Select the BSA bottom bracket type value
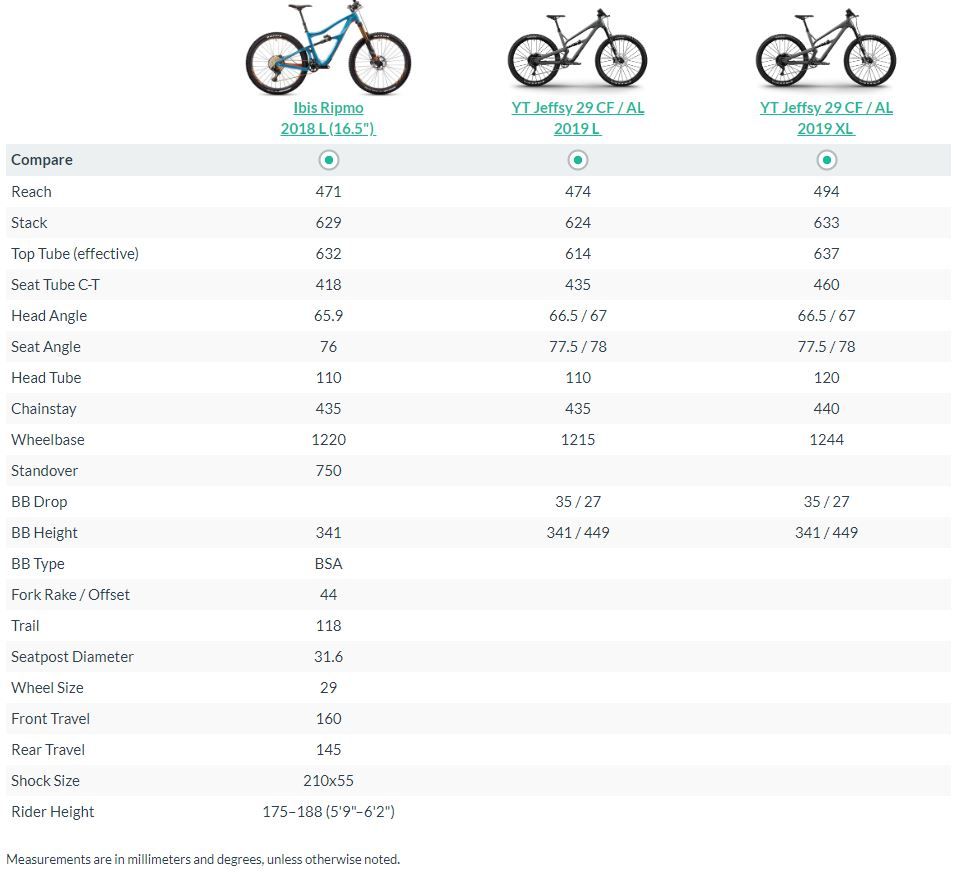Screen dimensions: 955x874 click(328, 563)
